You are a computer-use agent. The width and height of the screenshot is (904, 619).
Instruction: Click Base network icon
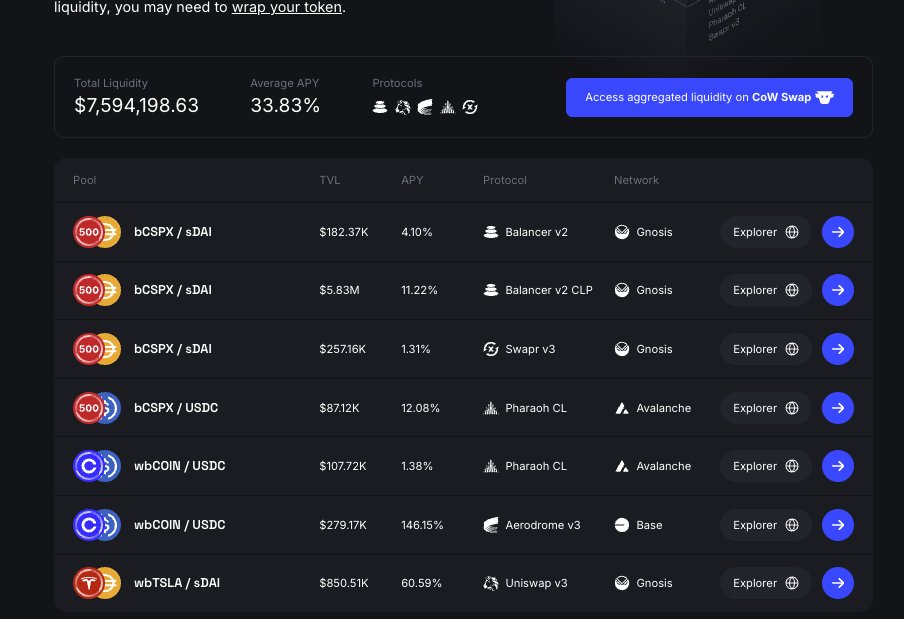(x=622, y=525)
